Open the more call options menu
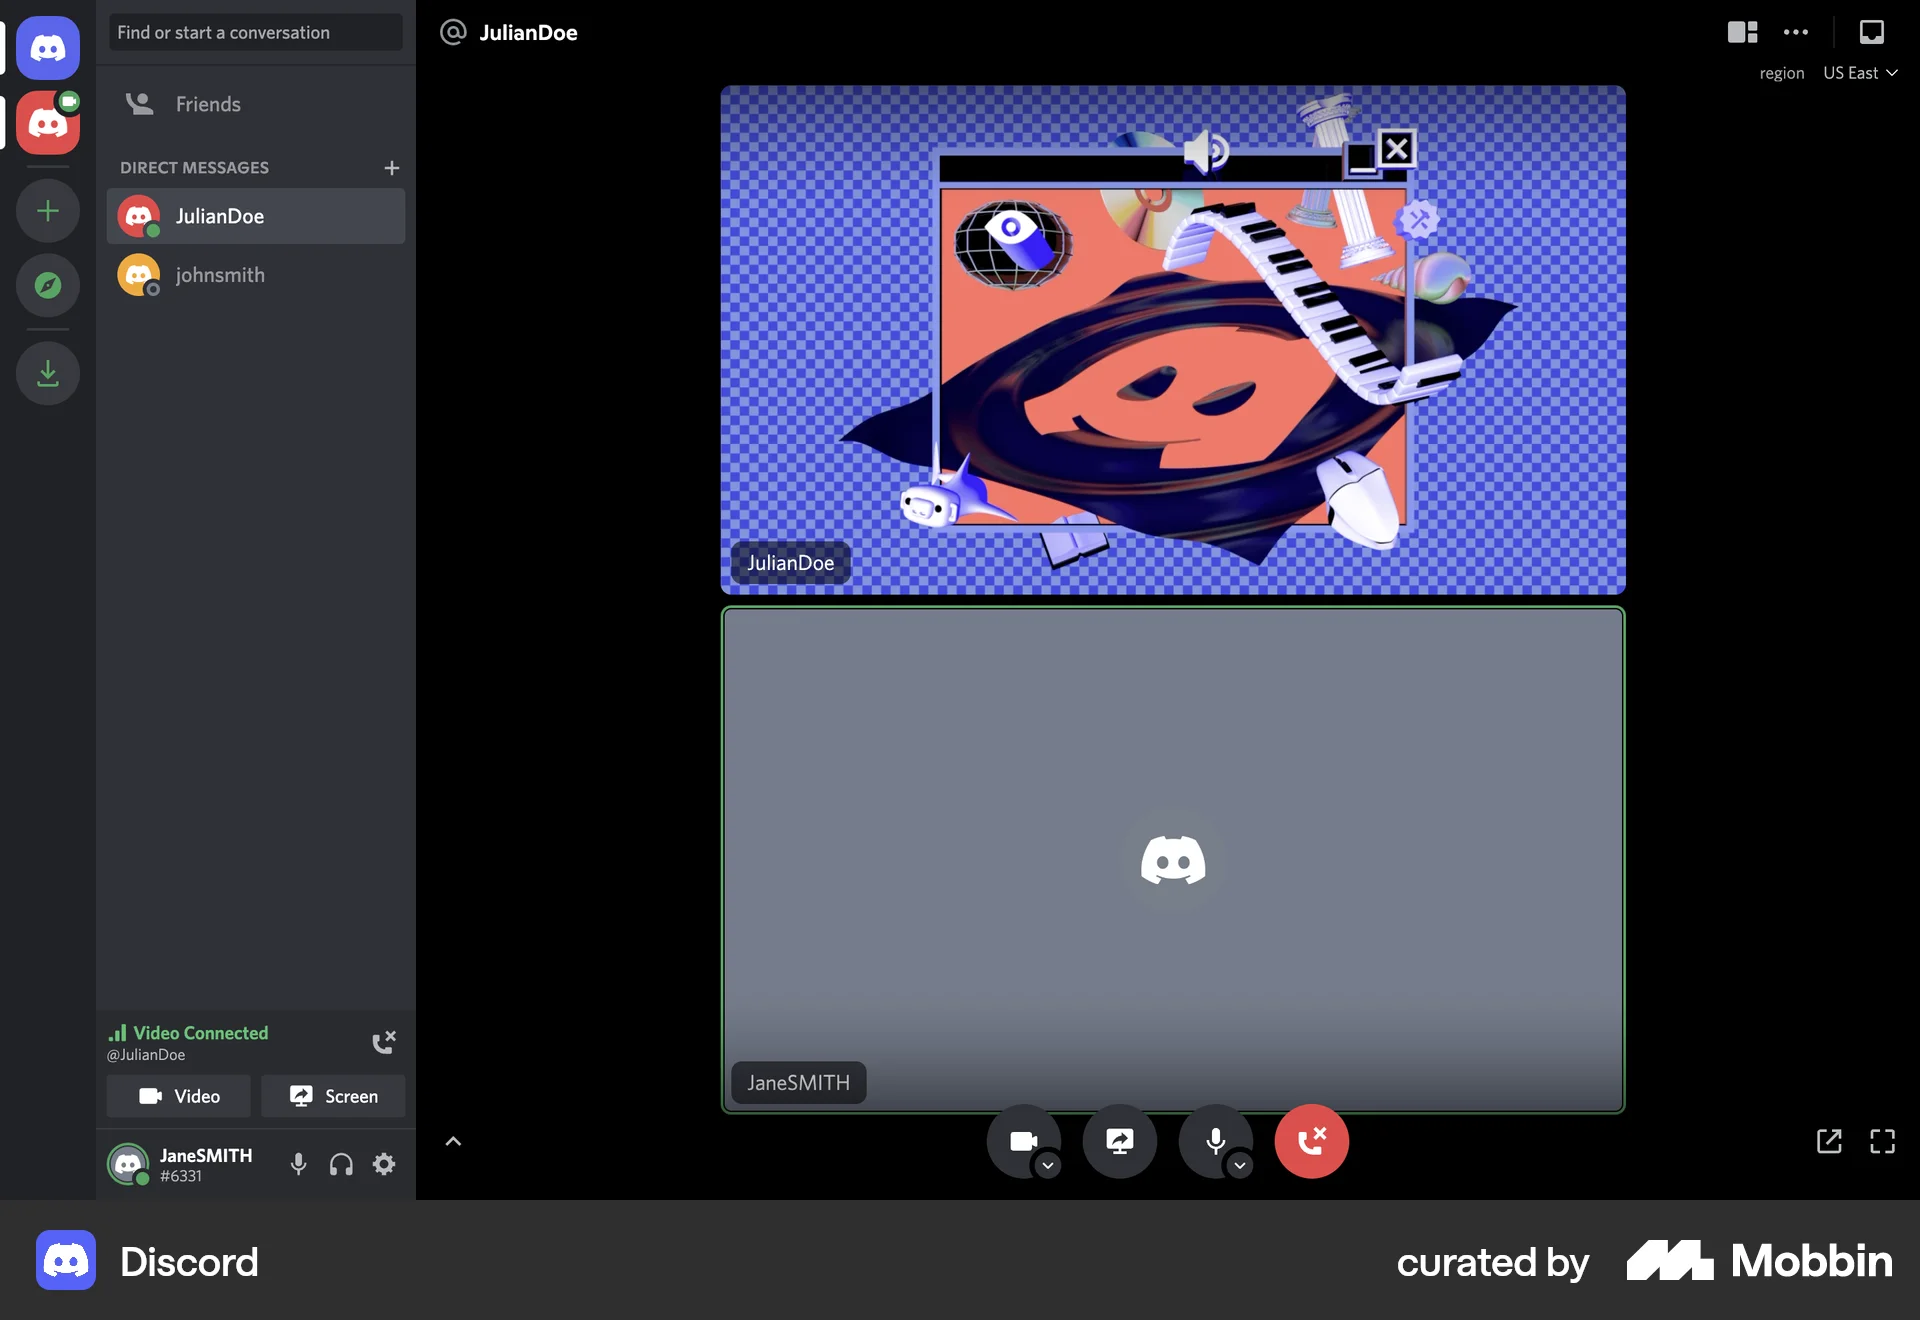The height and width of the screenshot is (1320, 1920). (1795, 33)
